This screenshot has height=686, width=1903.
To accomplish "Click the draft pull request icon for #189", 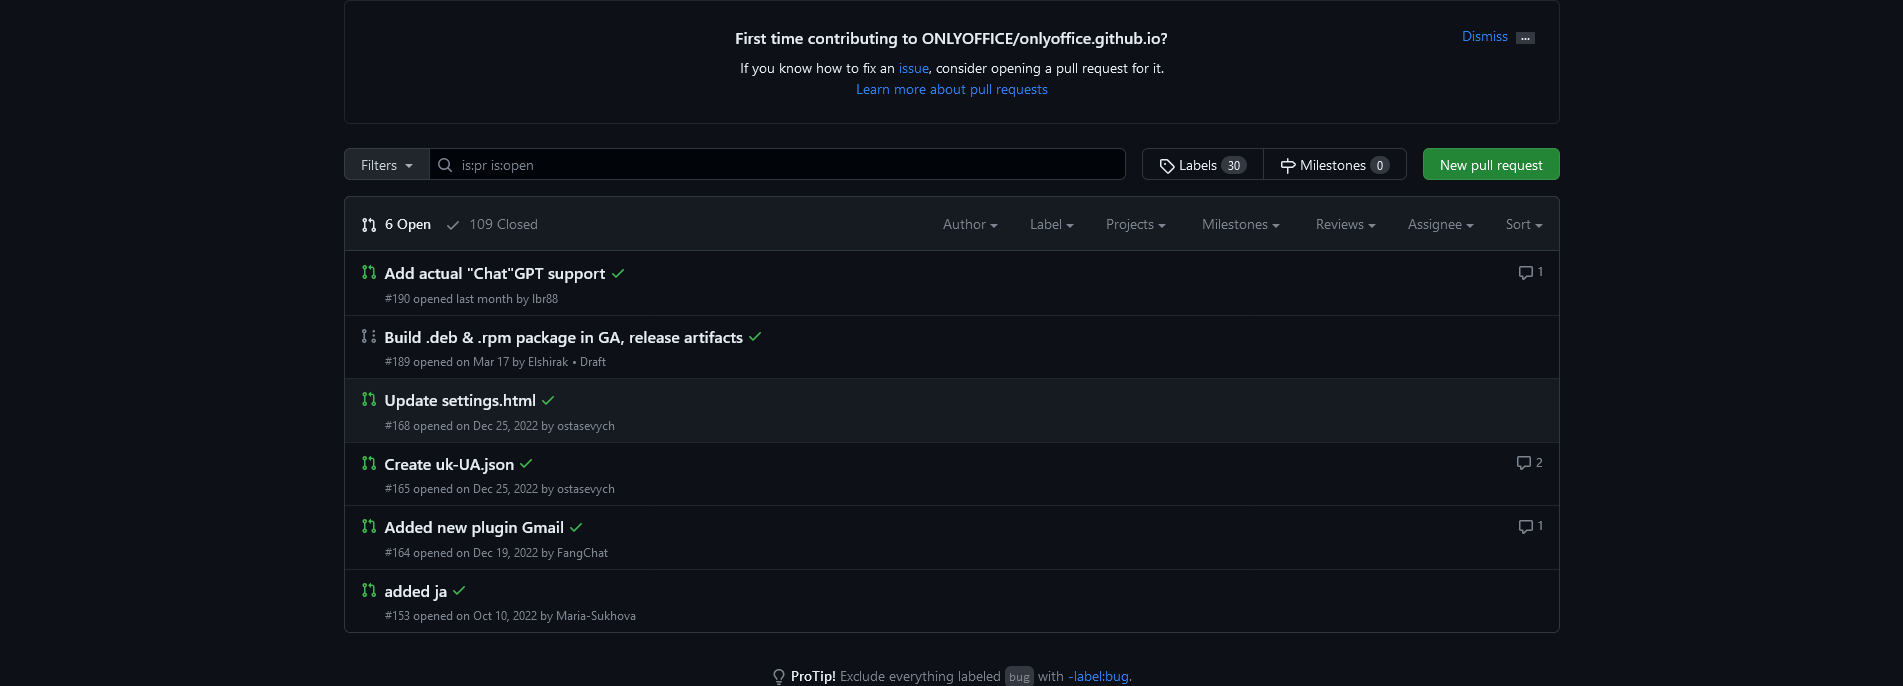I will point(369,337).
